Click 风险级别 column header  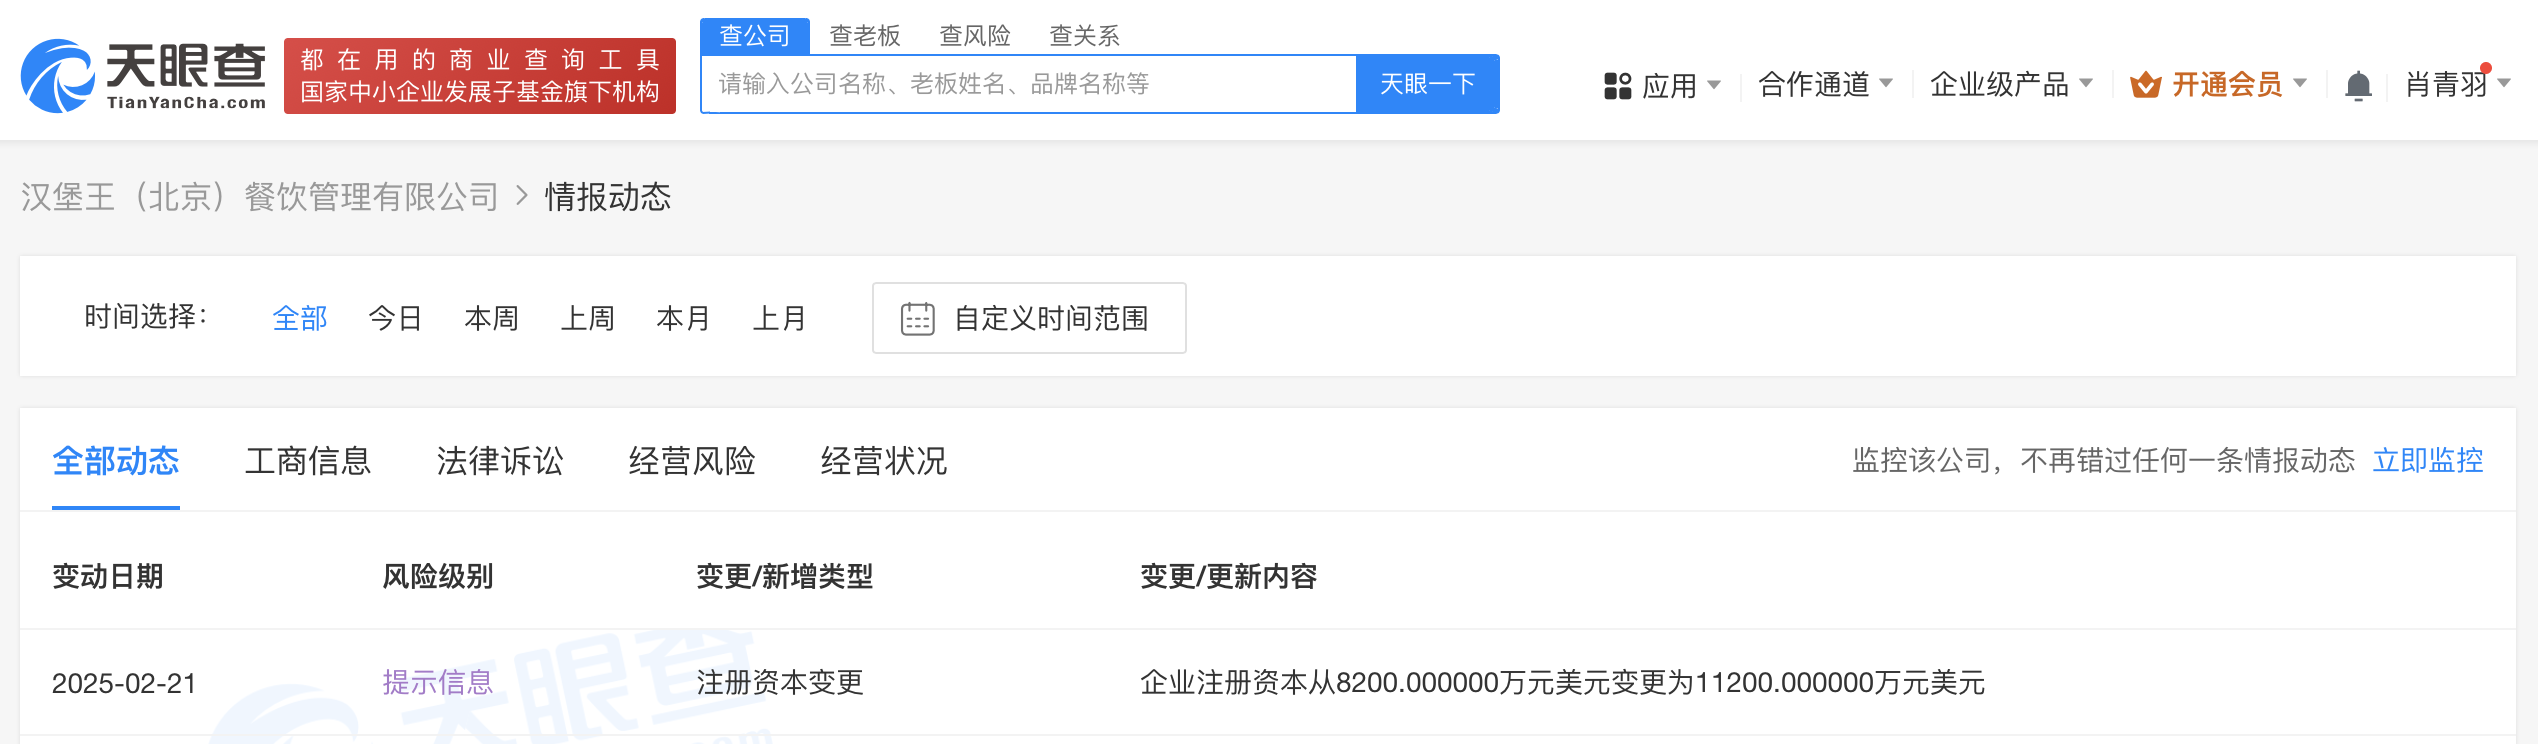pyautogui.click(x=438, y=577)
